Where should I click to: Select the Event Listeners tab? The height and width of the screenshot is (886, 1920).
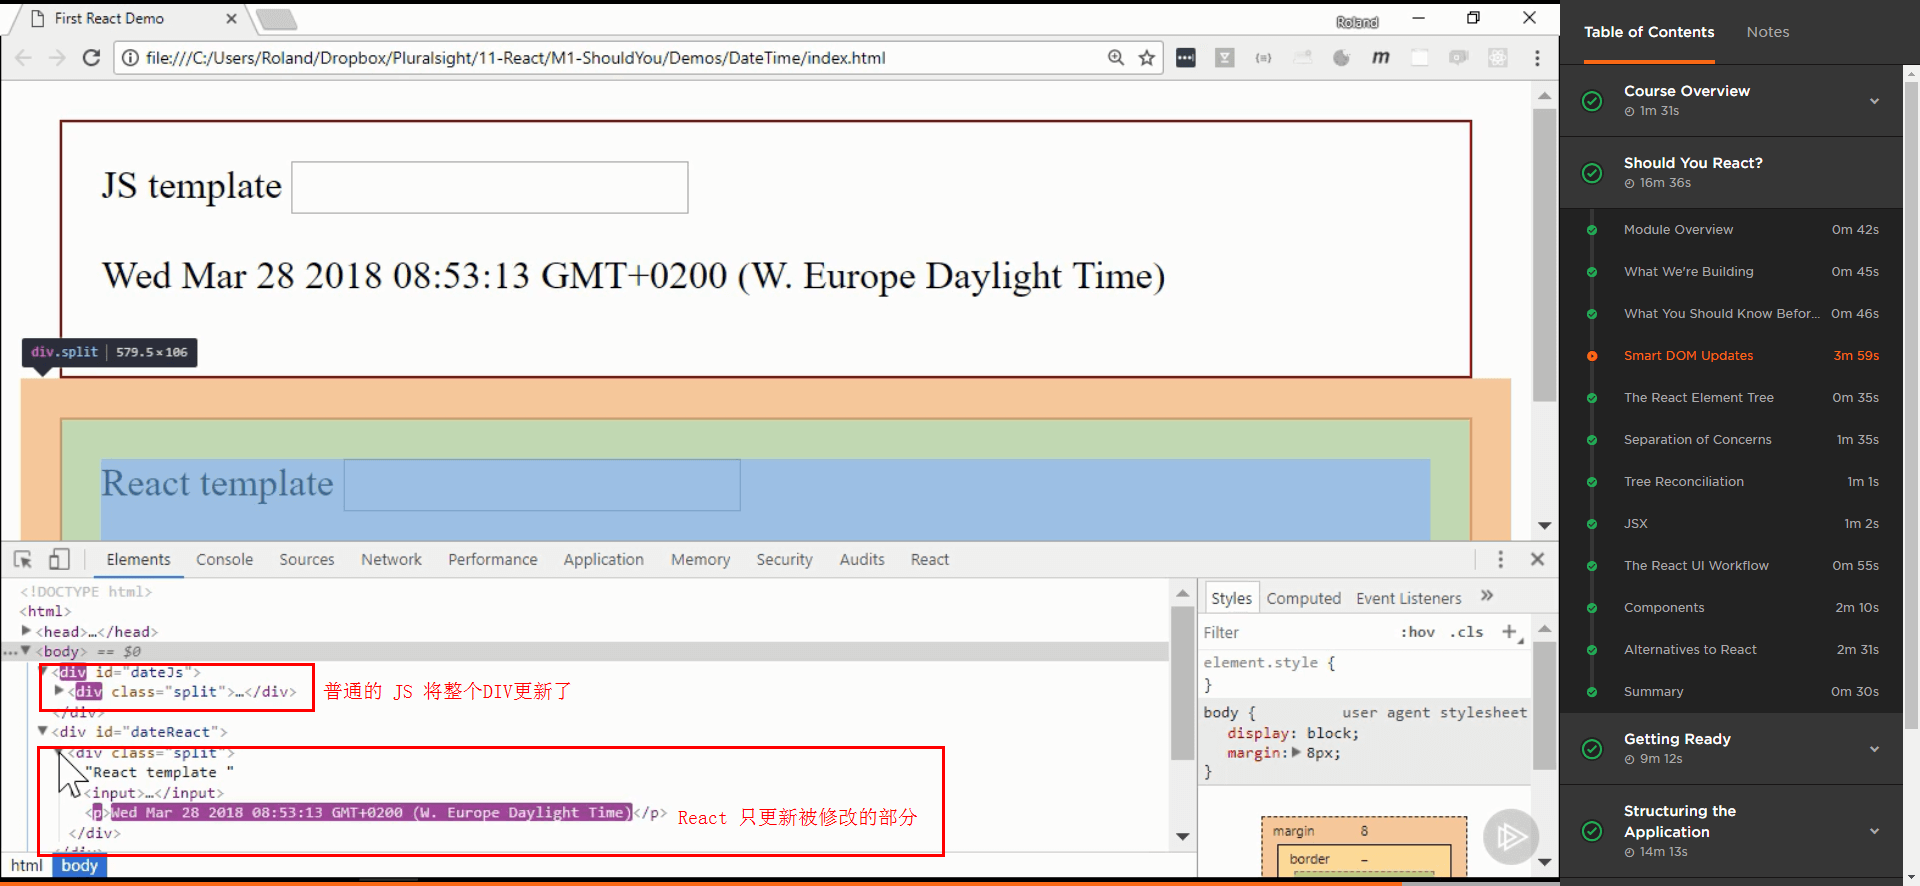(x=1408, y=598)
